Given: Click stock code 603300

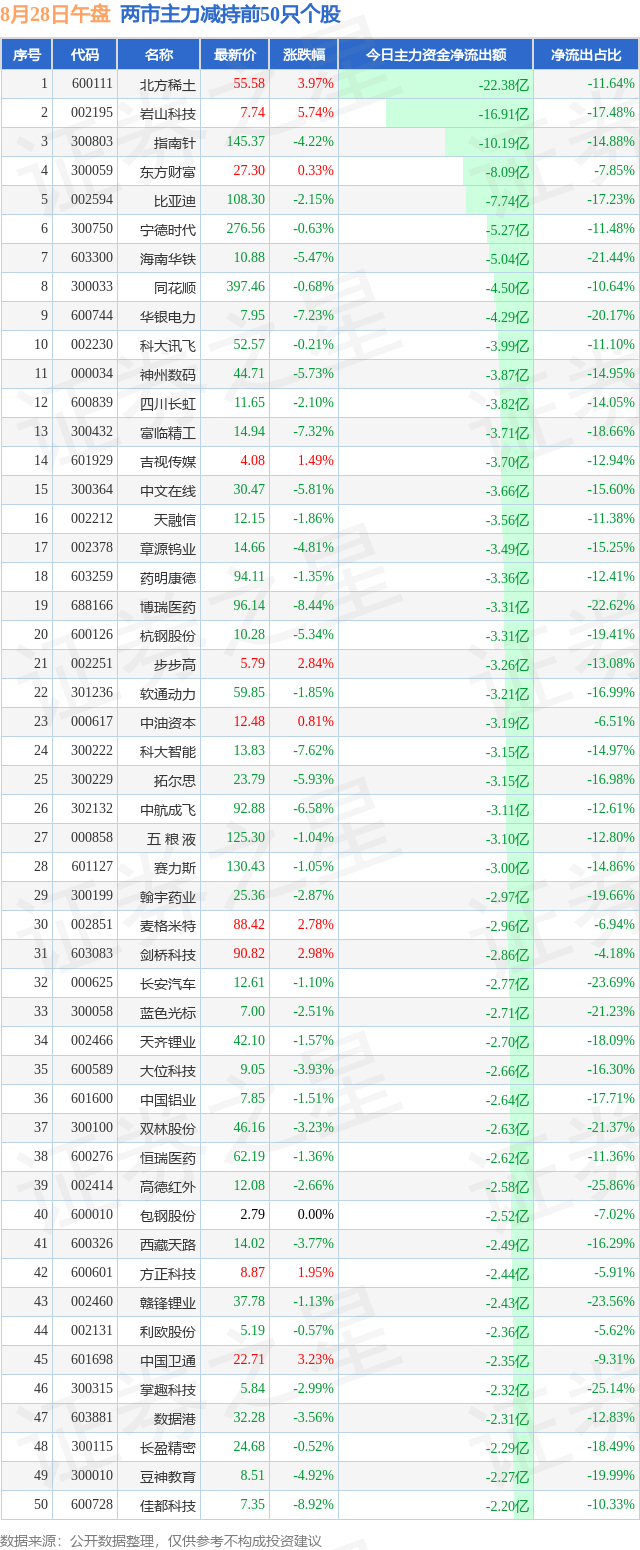Looking at the screenshot, I should (92, 258).
